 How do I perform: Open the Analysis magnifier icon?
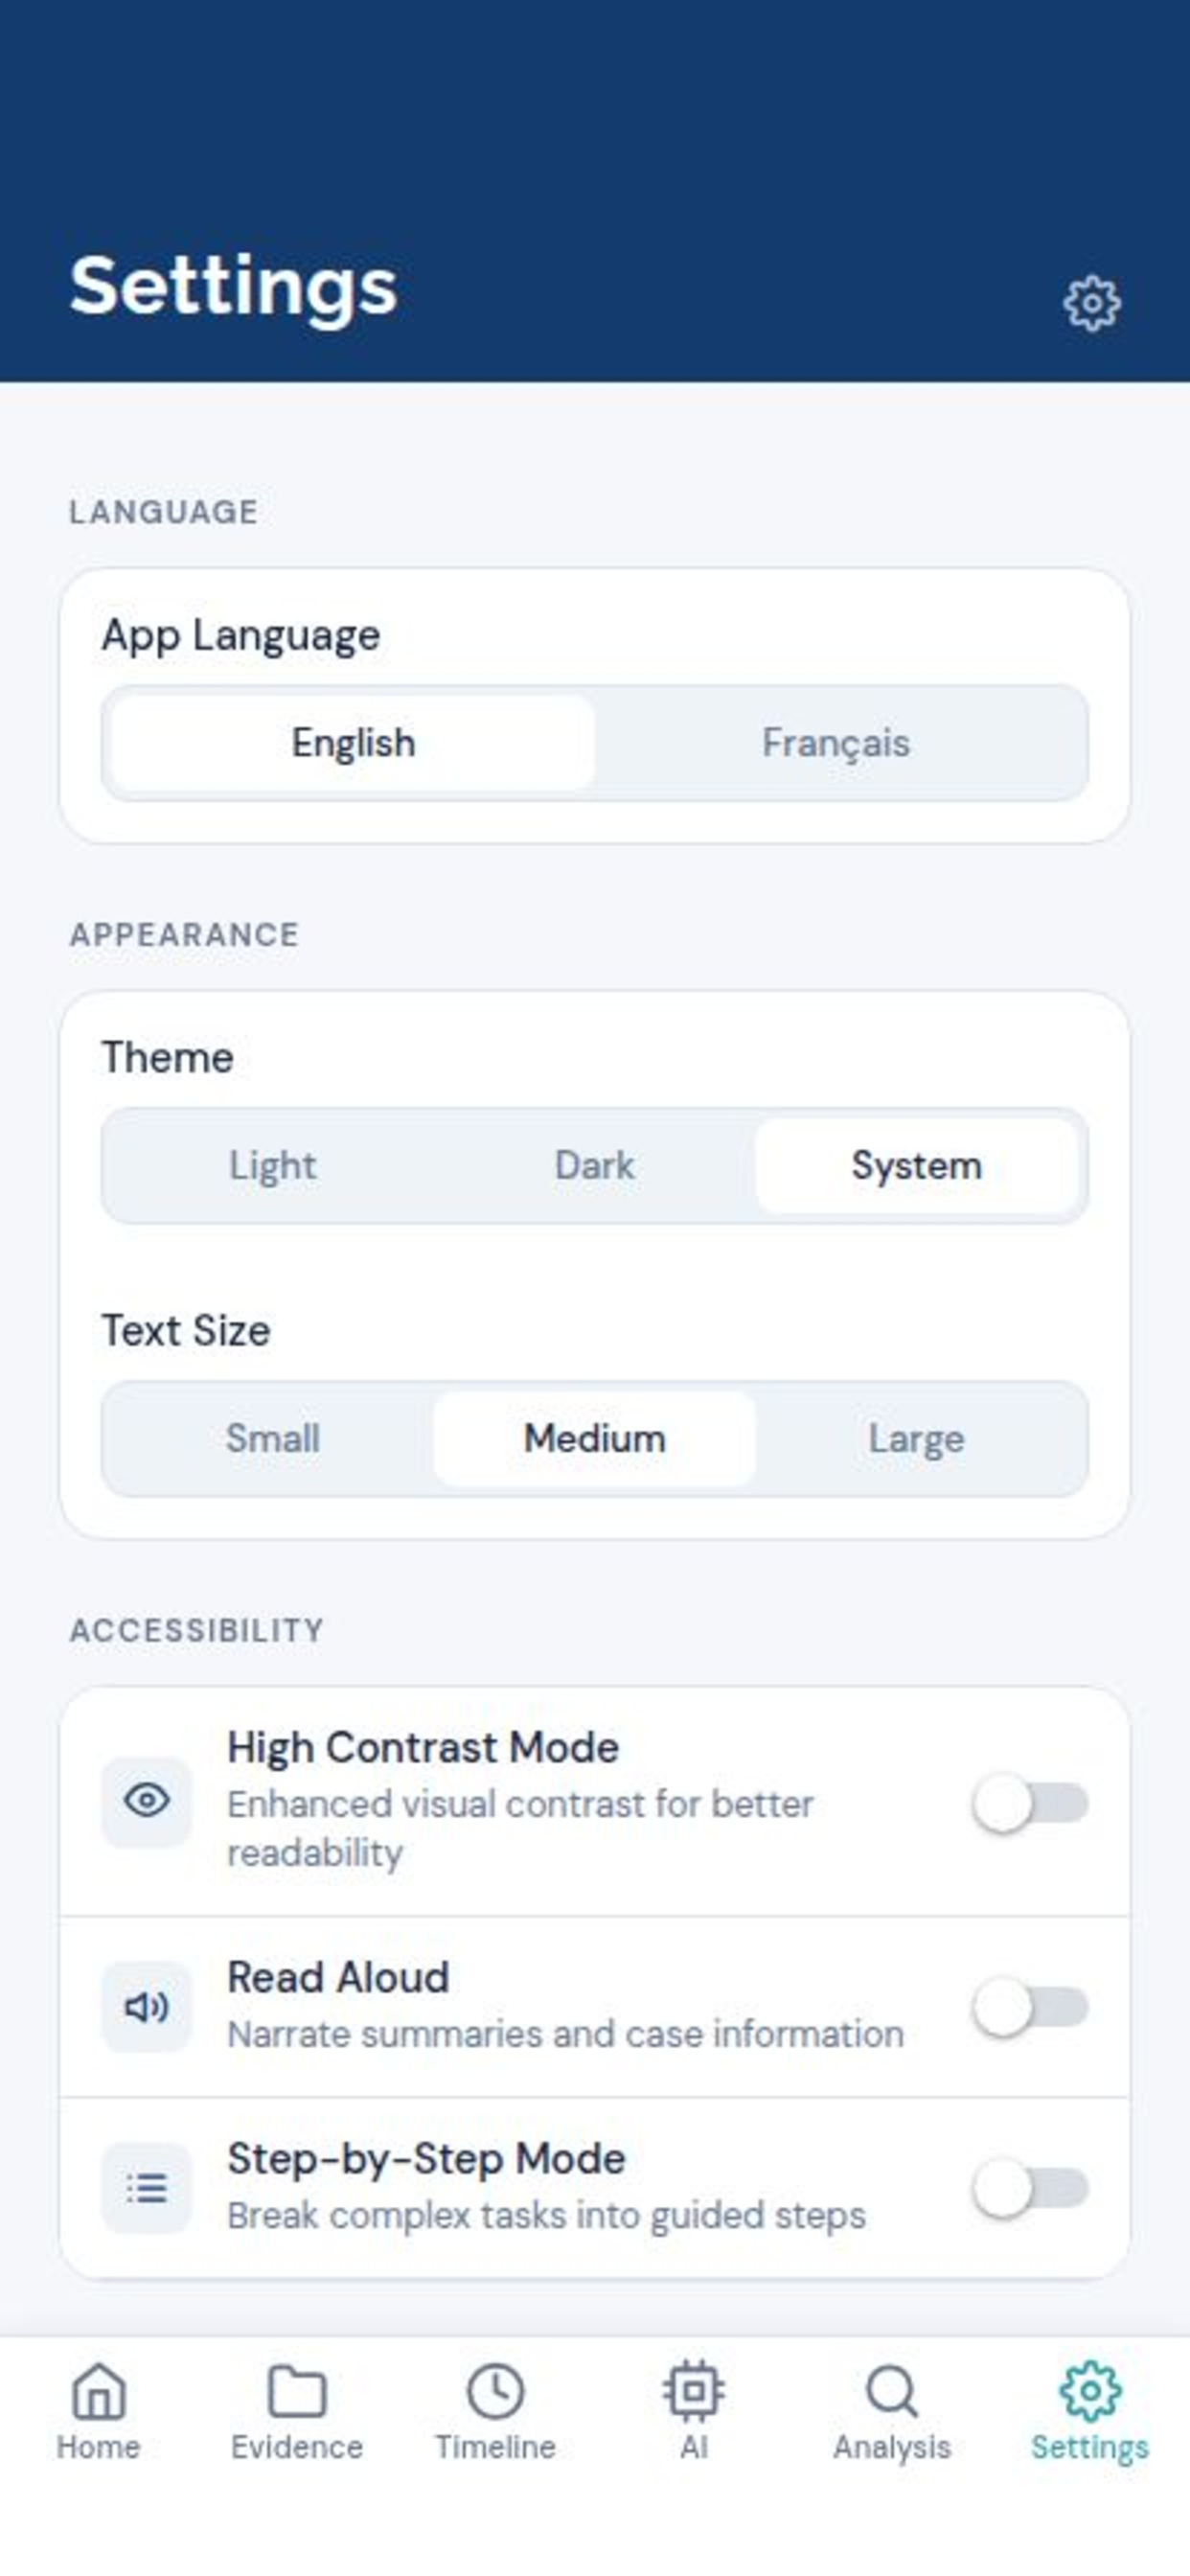point(891,2392)
